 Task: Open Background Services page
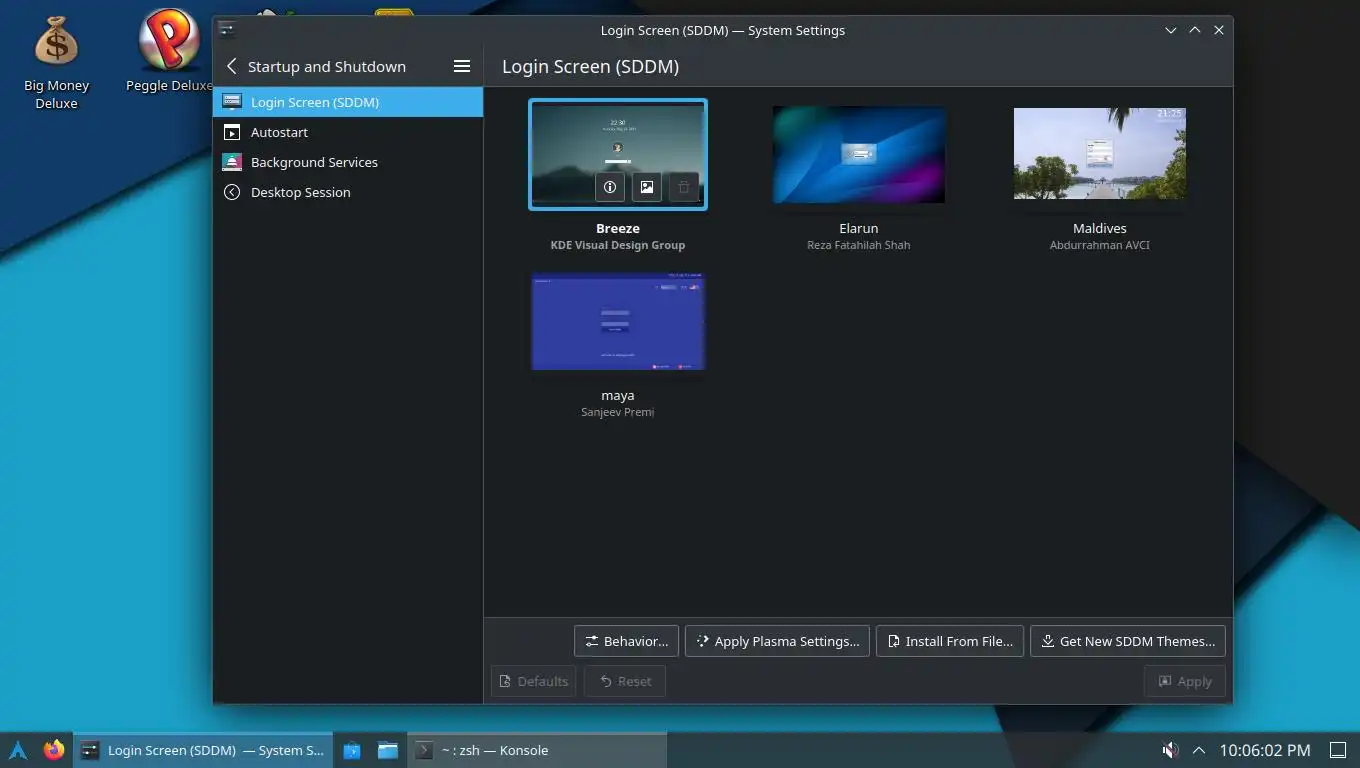click(x=348, y=162)
